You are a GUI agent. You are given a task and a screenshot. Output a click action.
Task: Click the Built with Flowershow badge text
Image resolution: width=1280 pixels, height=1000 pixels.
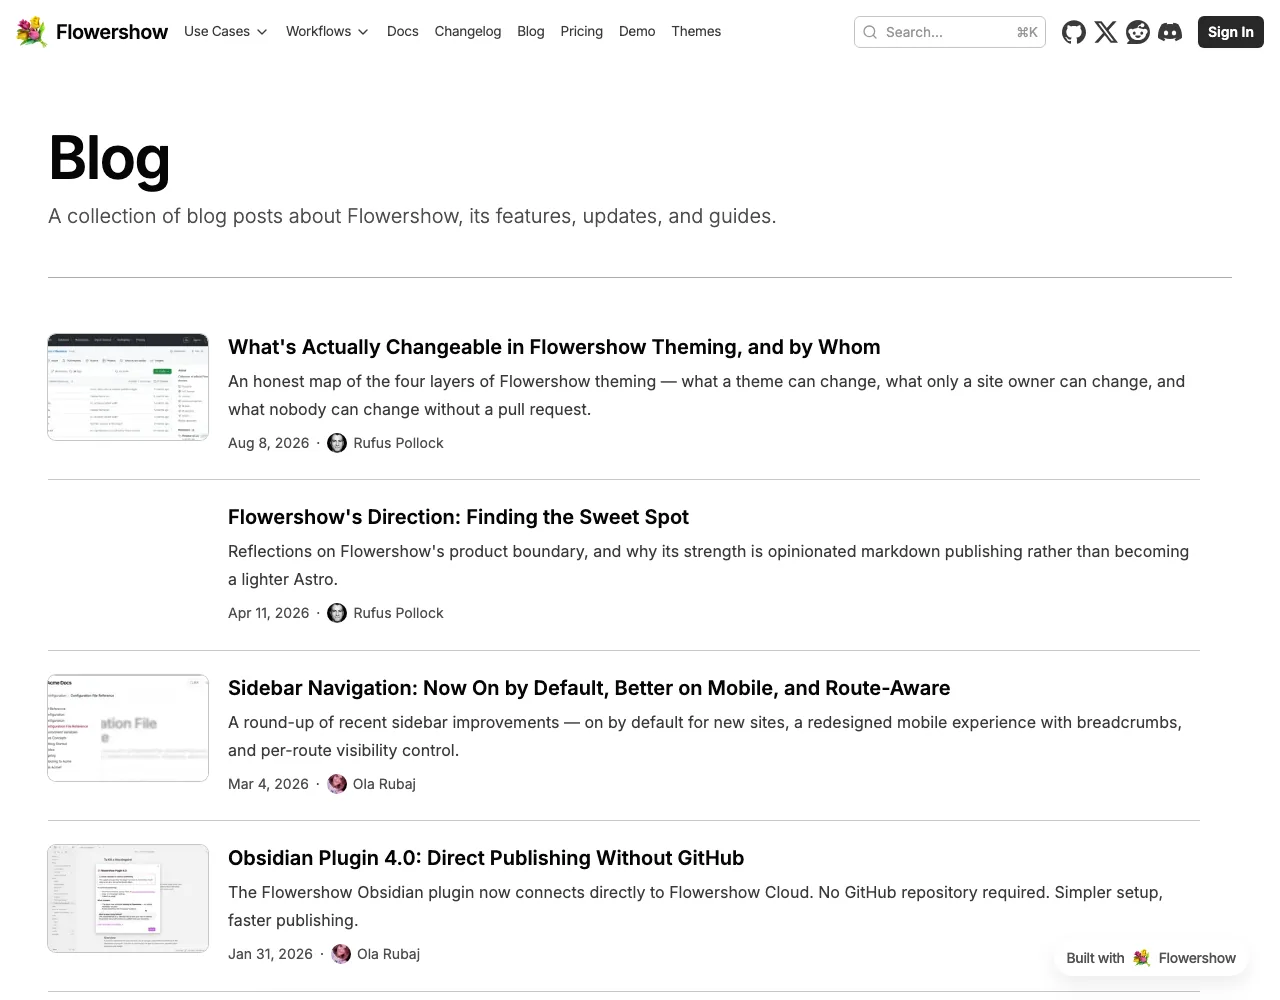[x=1151, y=958]
